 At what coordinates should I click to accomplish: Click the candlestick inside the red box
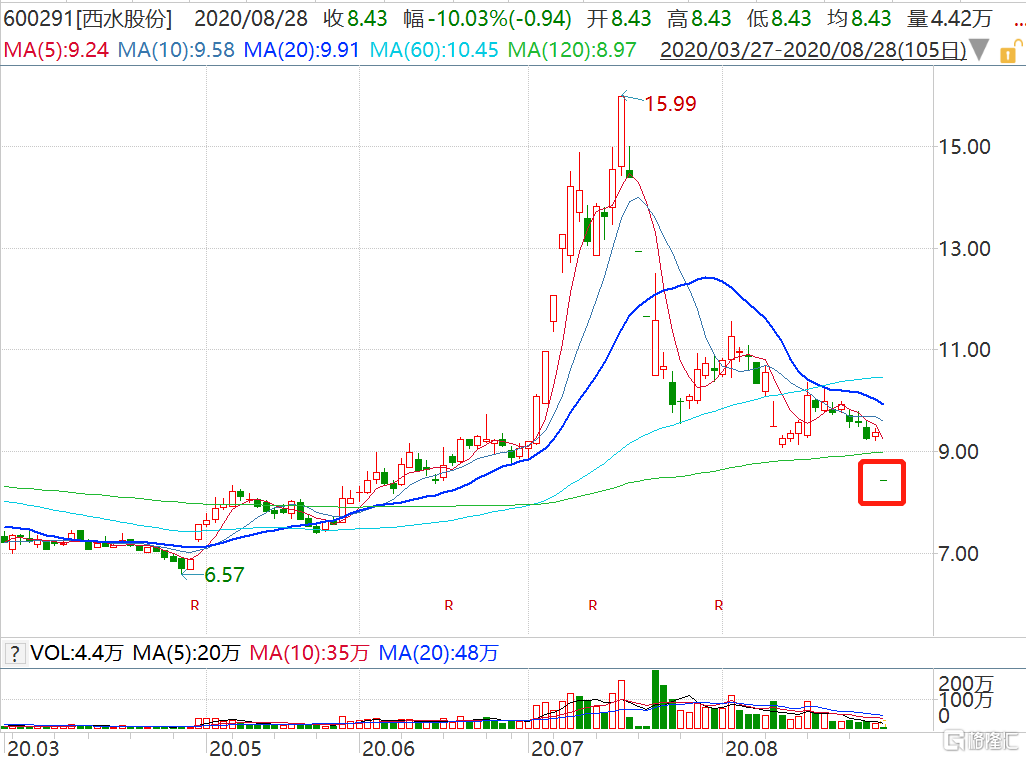pyautogui.click(x=883, y=480)
